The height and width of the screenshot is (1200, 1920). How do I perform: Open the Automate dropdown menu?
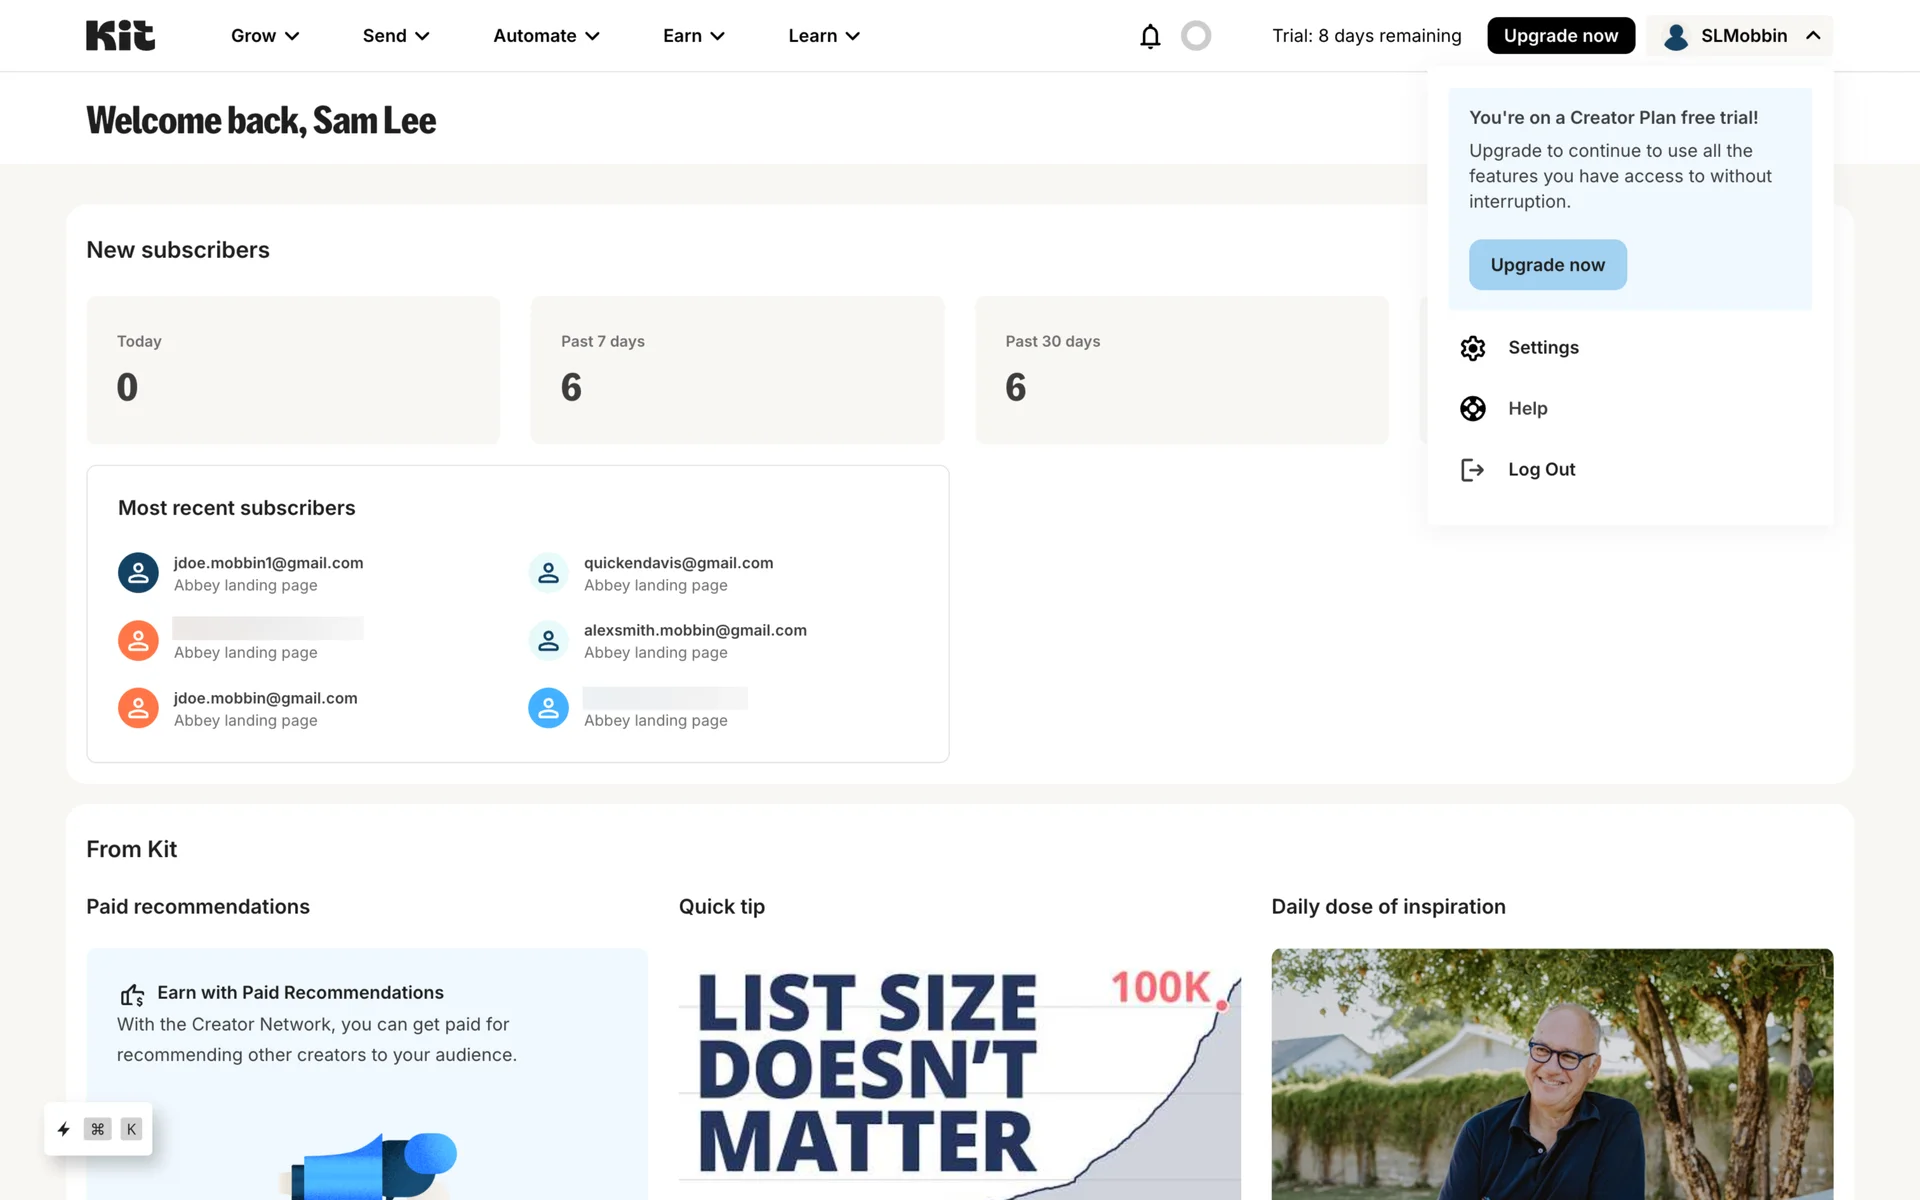click(x=546, y=36)
